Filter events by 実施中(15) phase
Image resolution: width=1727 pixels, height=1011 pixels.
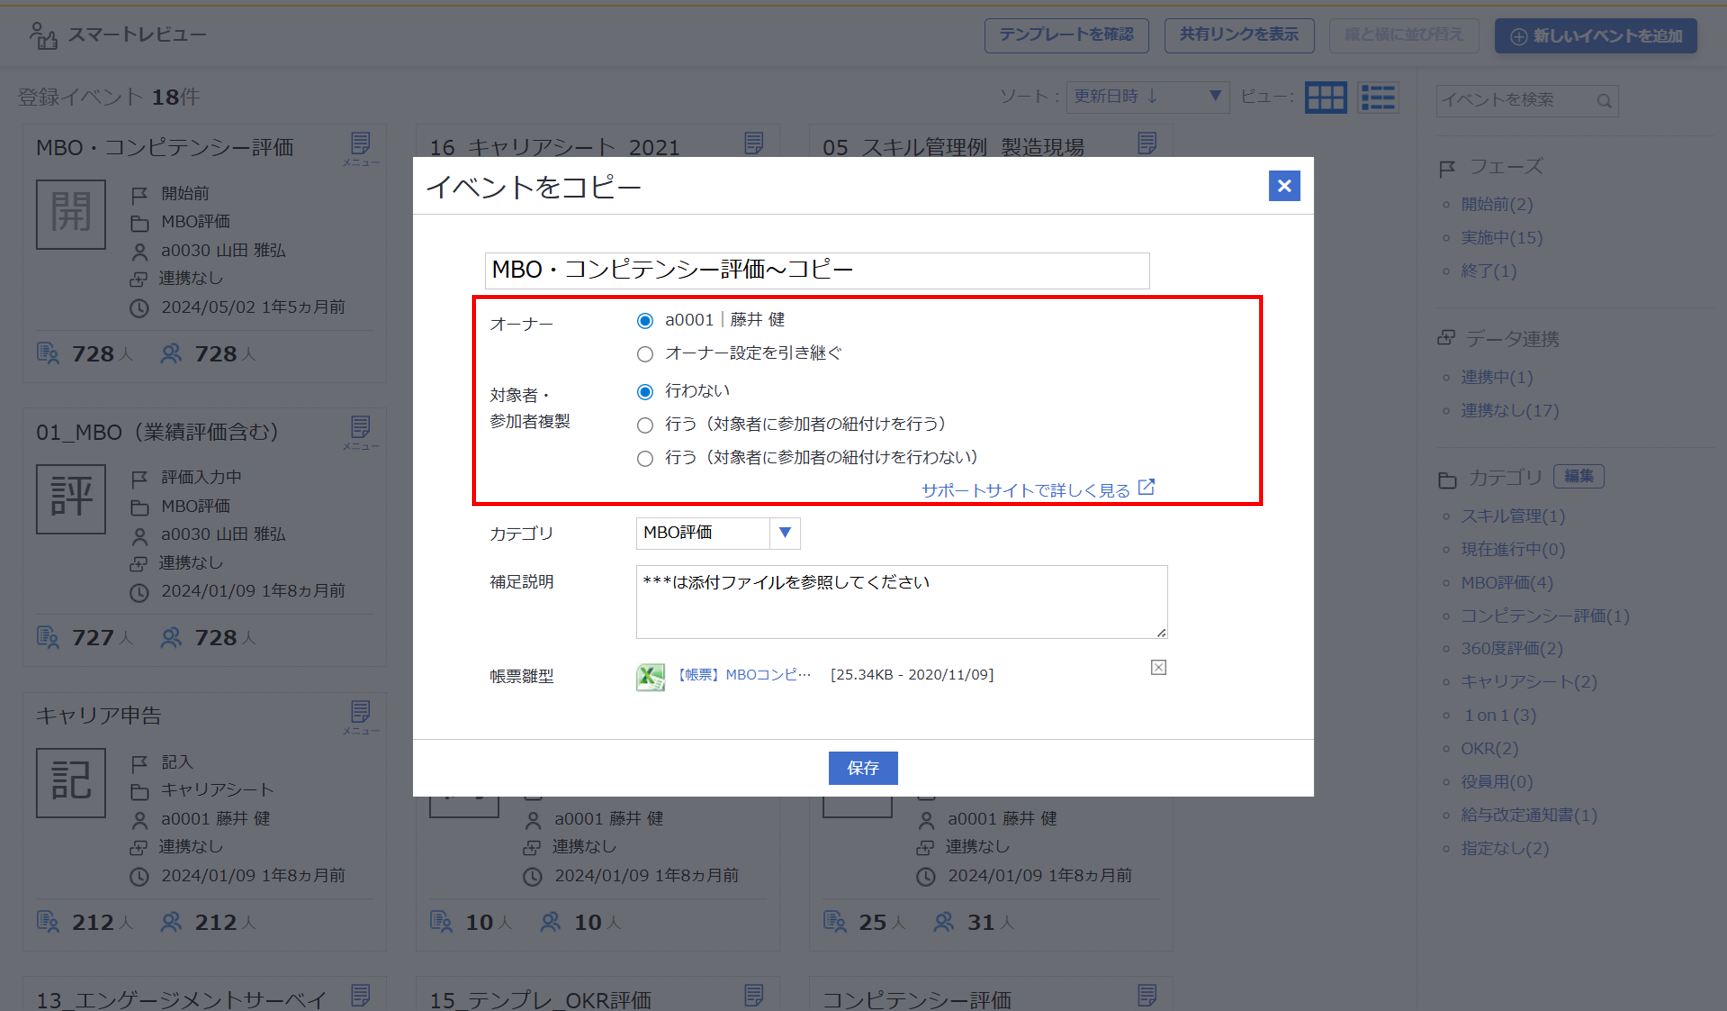[x=1501, y=237]
